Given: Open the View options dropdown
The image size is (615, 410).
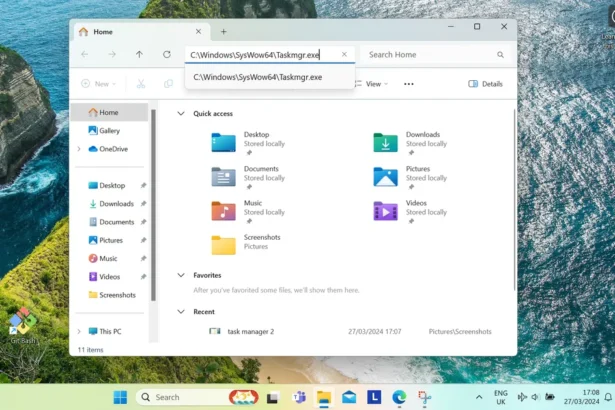Looking at the screenshot, I should point(371,84).
